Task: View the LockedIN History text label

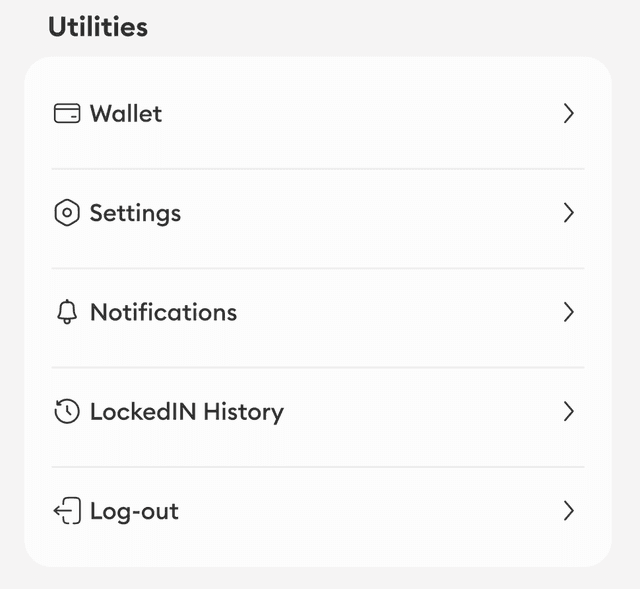Action: (187, 411)
